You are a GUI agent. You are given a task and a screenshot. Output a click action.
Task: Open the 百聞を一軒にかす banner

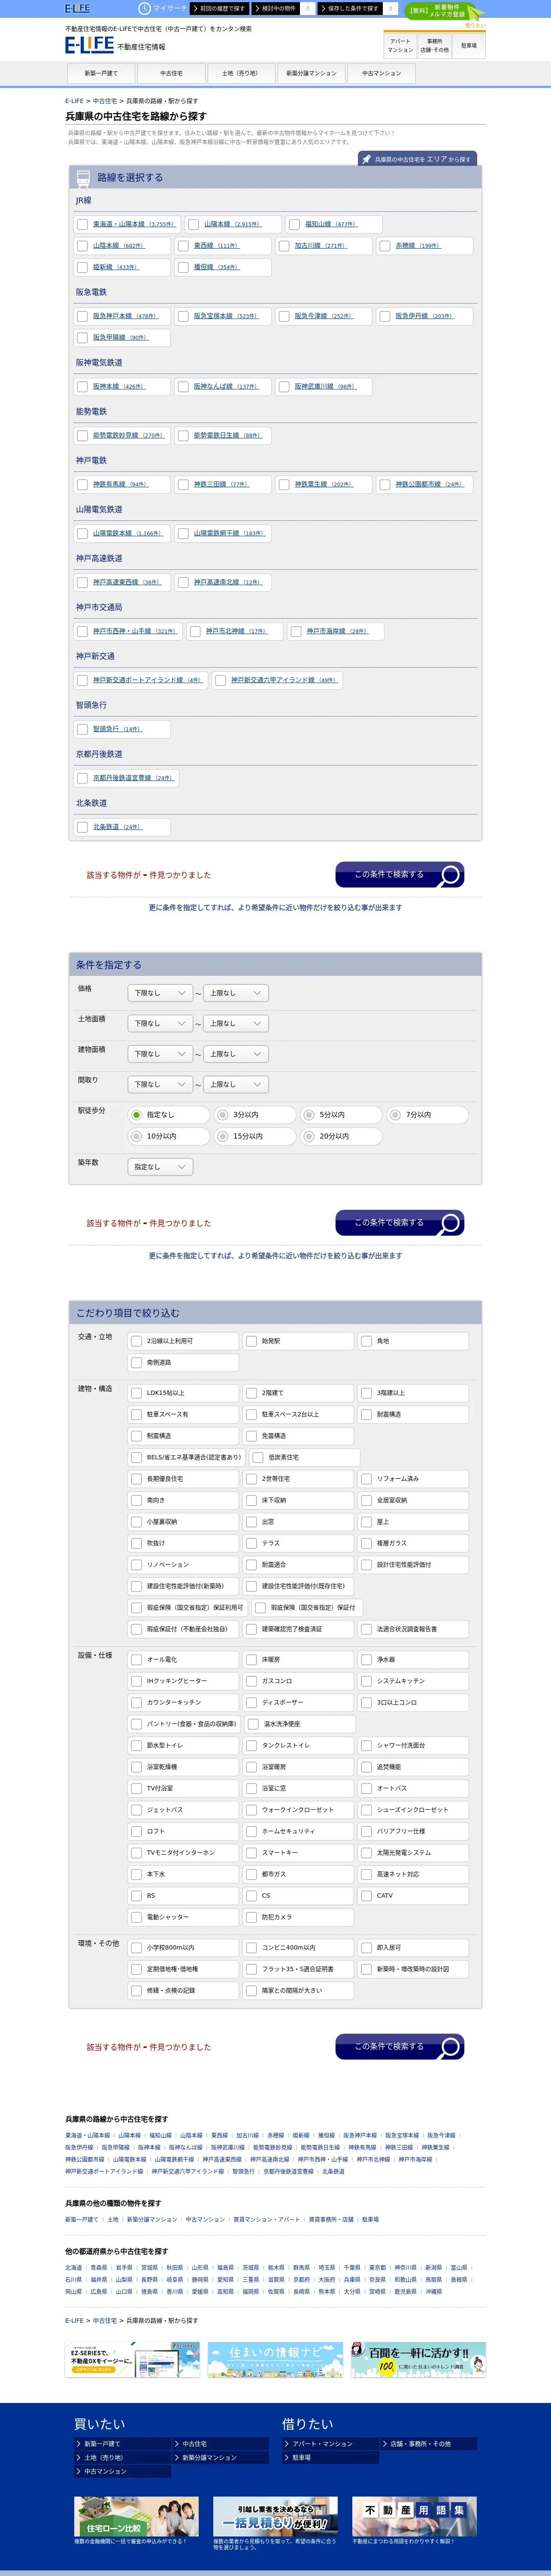(418, 2360)
